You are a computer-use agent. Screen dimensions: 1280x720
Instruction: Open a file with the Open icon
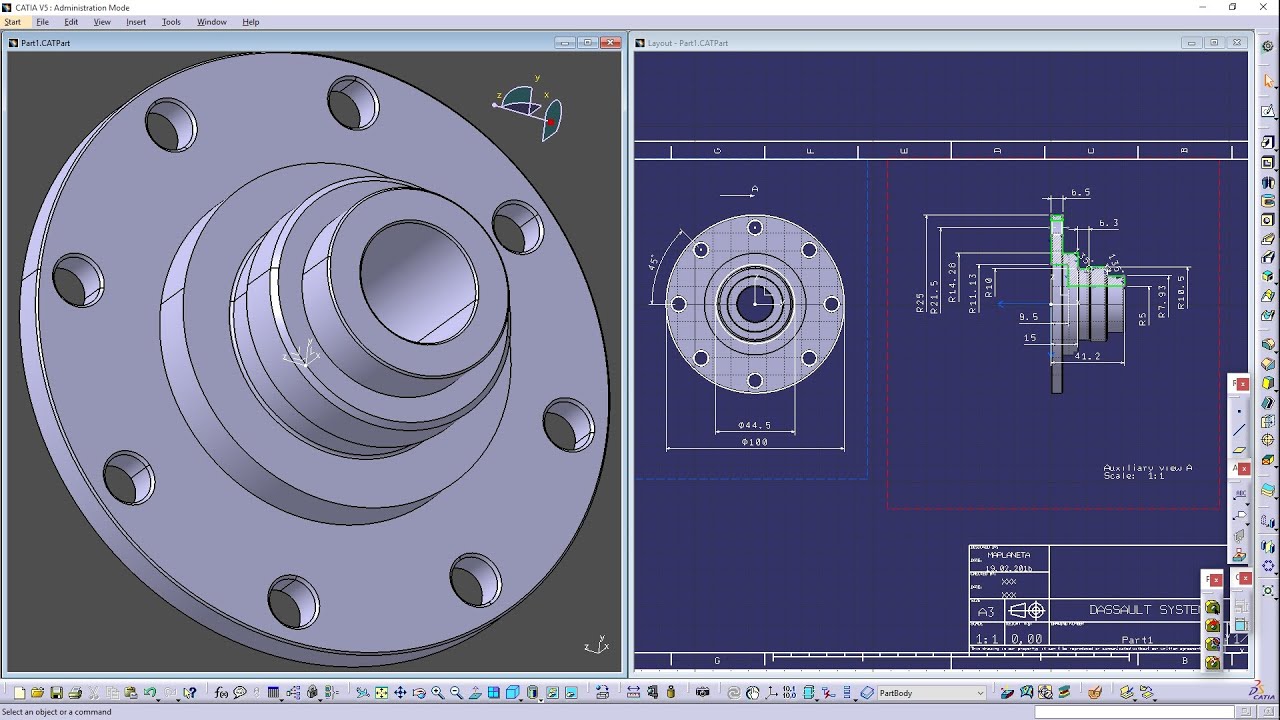pos(37,692)
